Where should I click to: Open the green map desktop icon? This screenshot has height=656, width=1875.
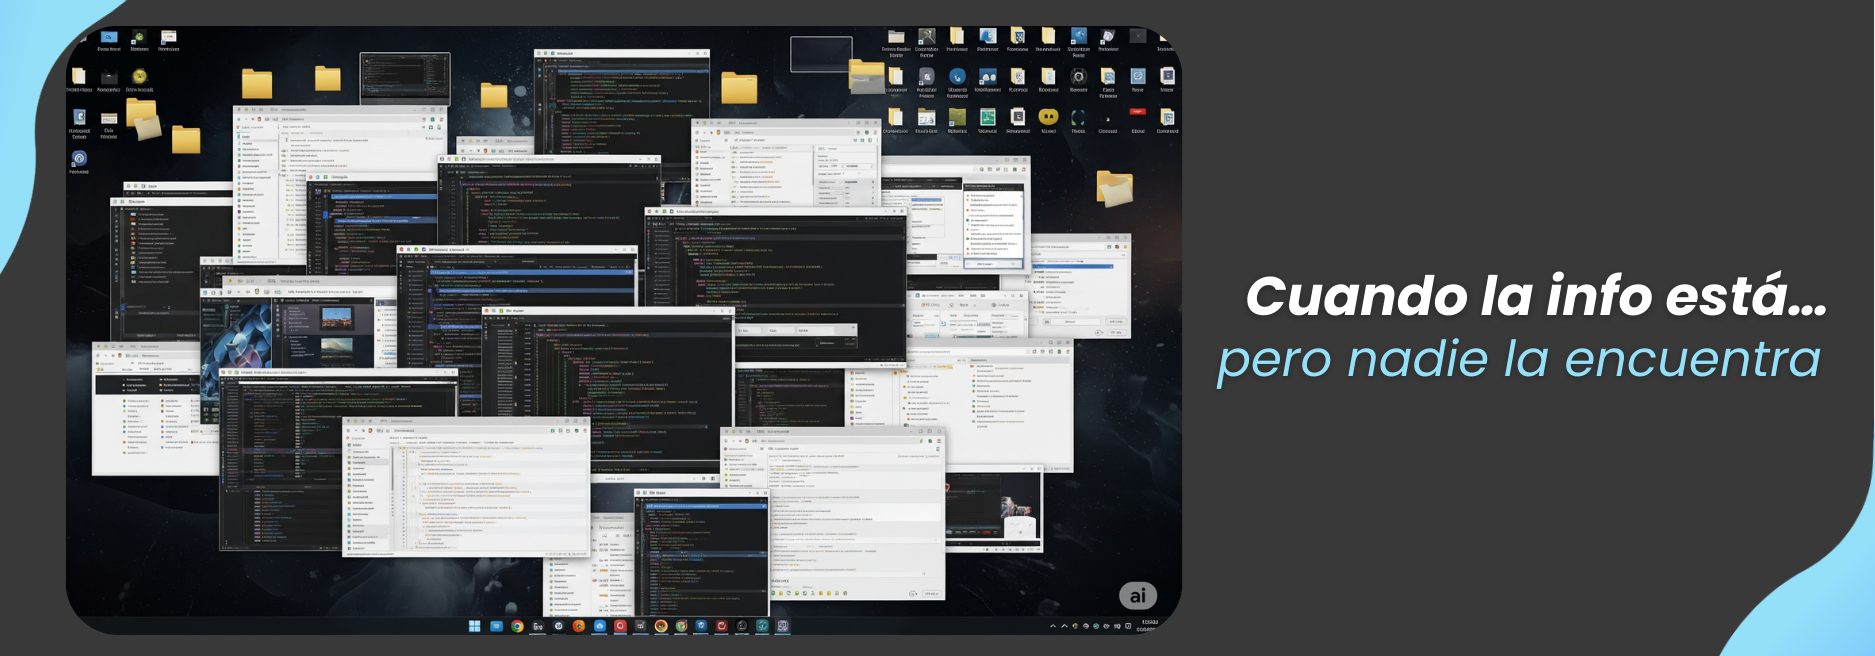pyautogui.click(x=987, y=117)
